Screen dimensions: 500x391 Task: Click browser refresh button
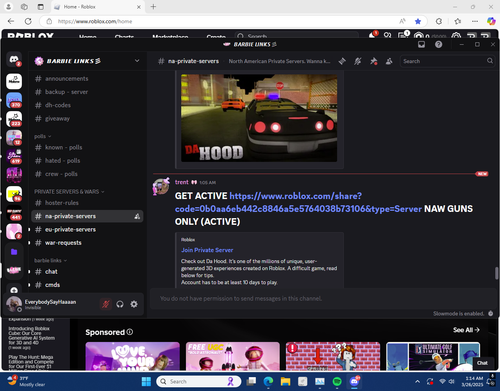[28, 21]
